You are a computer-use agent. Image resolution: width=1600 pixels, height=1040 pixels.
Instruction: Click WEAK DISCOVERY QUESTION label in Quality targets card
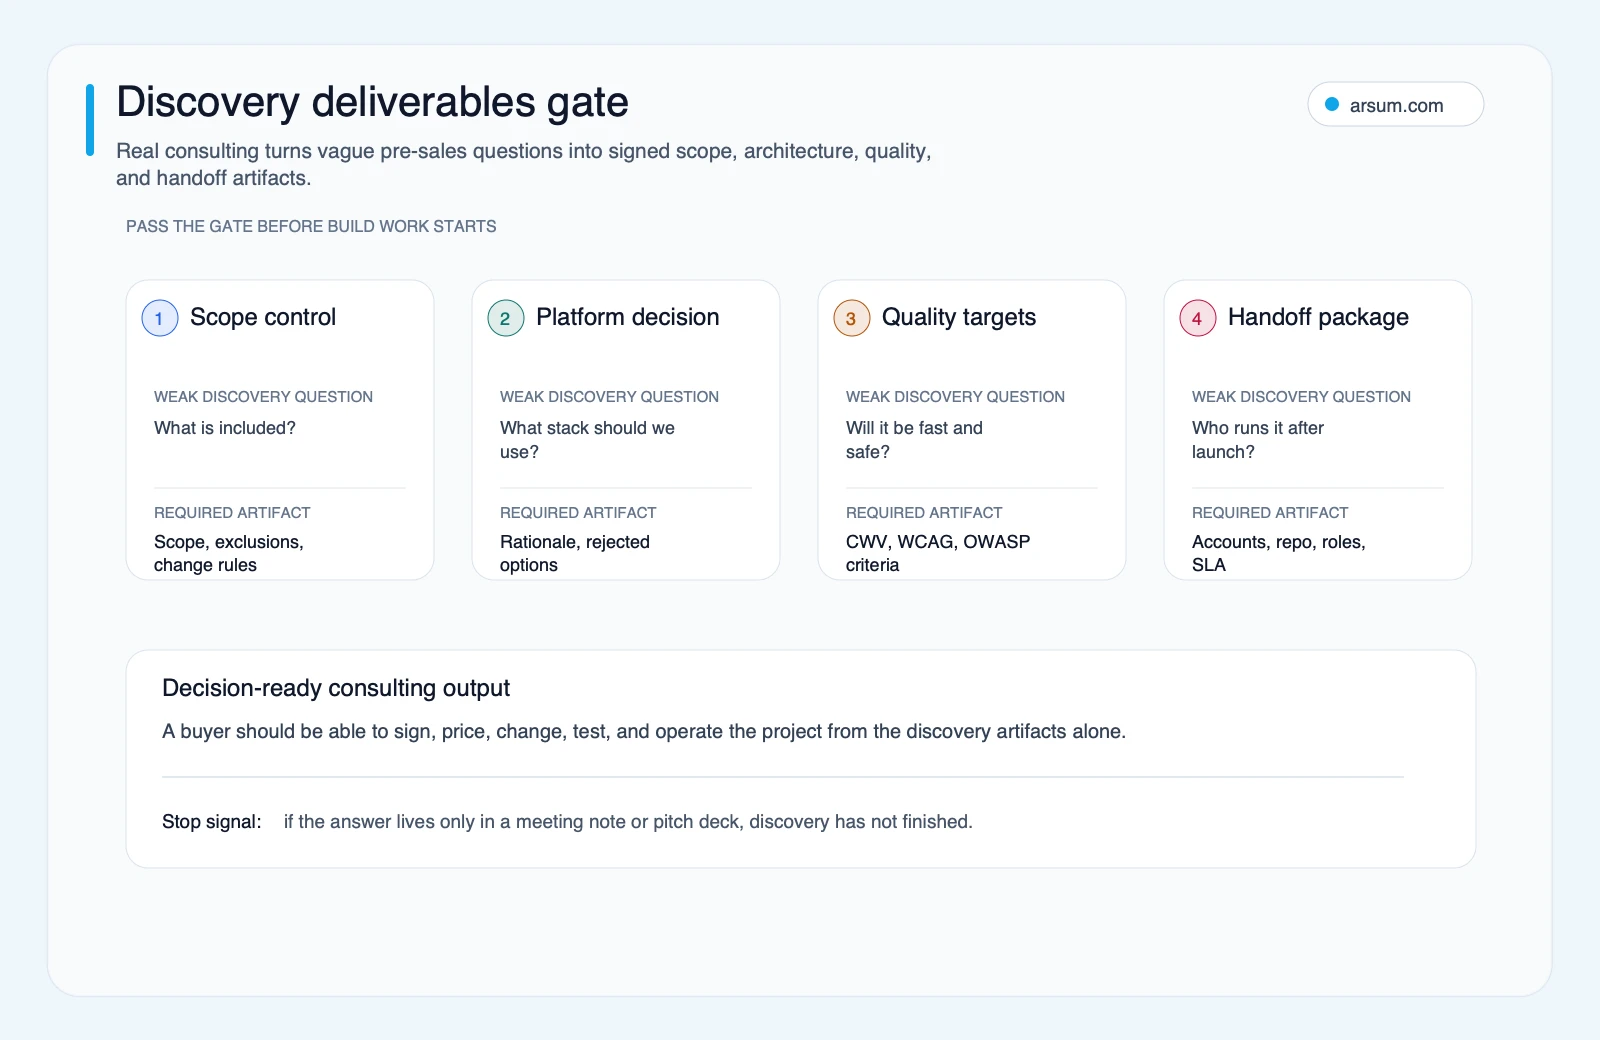[955, 397]
